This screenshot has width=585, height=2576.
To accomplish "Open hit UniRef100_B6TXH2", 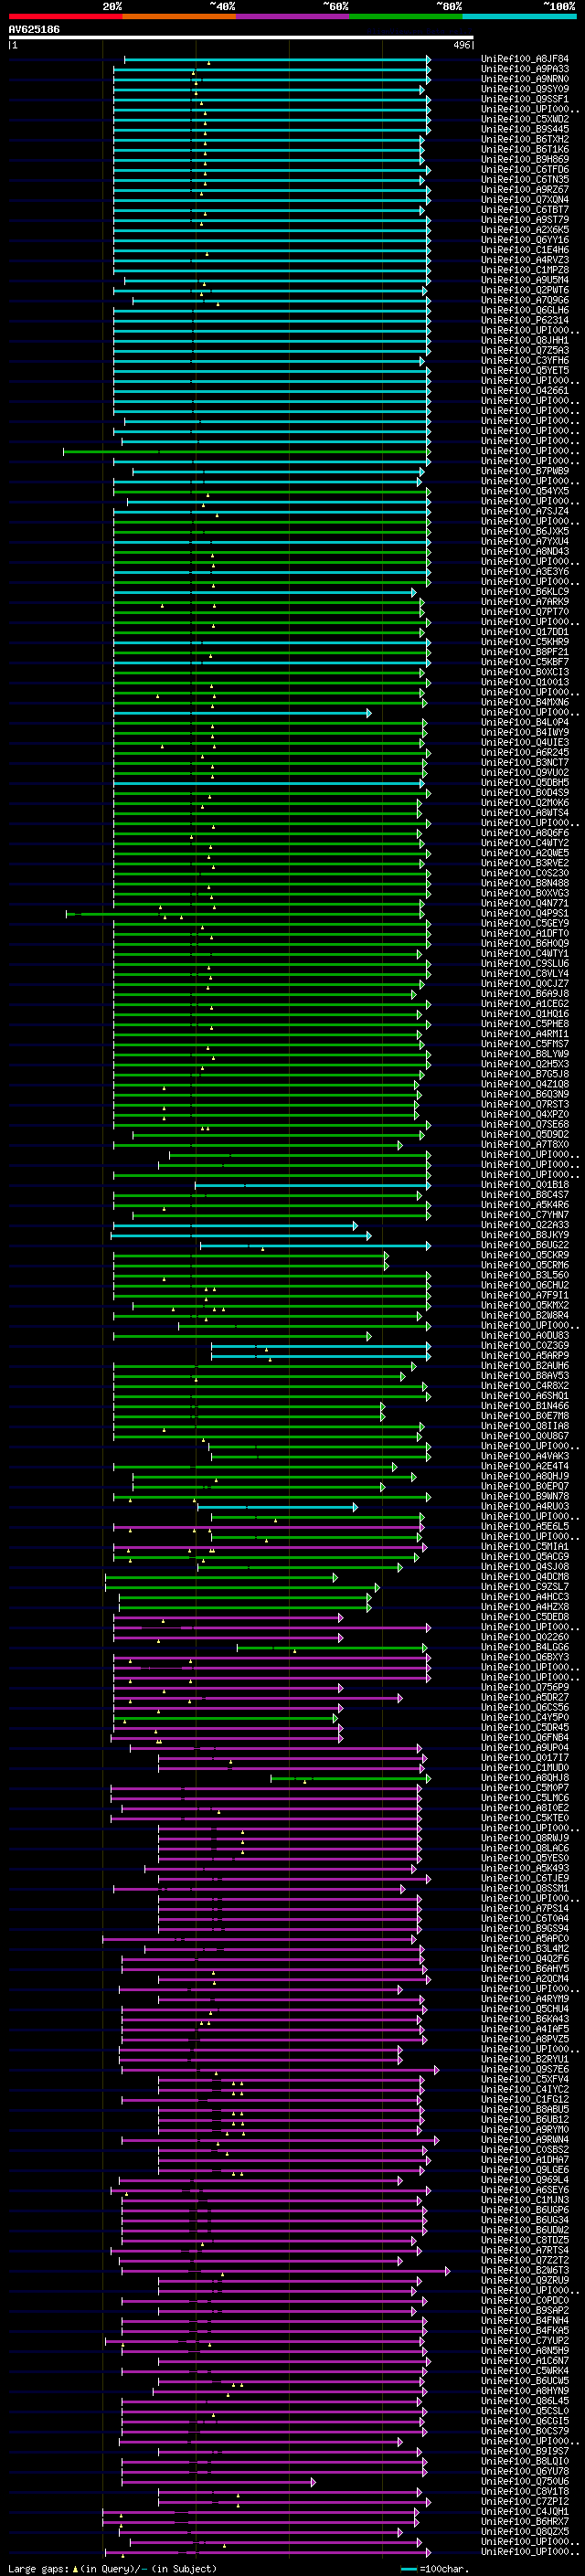I will [525, 139].
